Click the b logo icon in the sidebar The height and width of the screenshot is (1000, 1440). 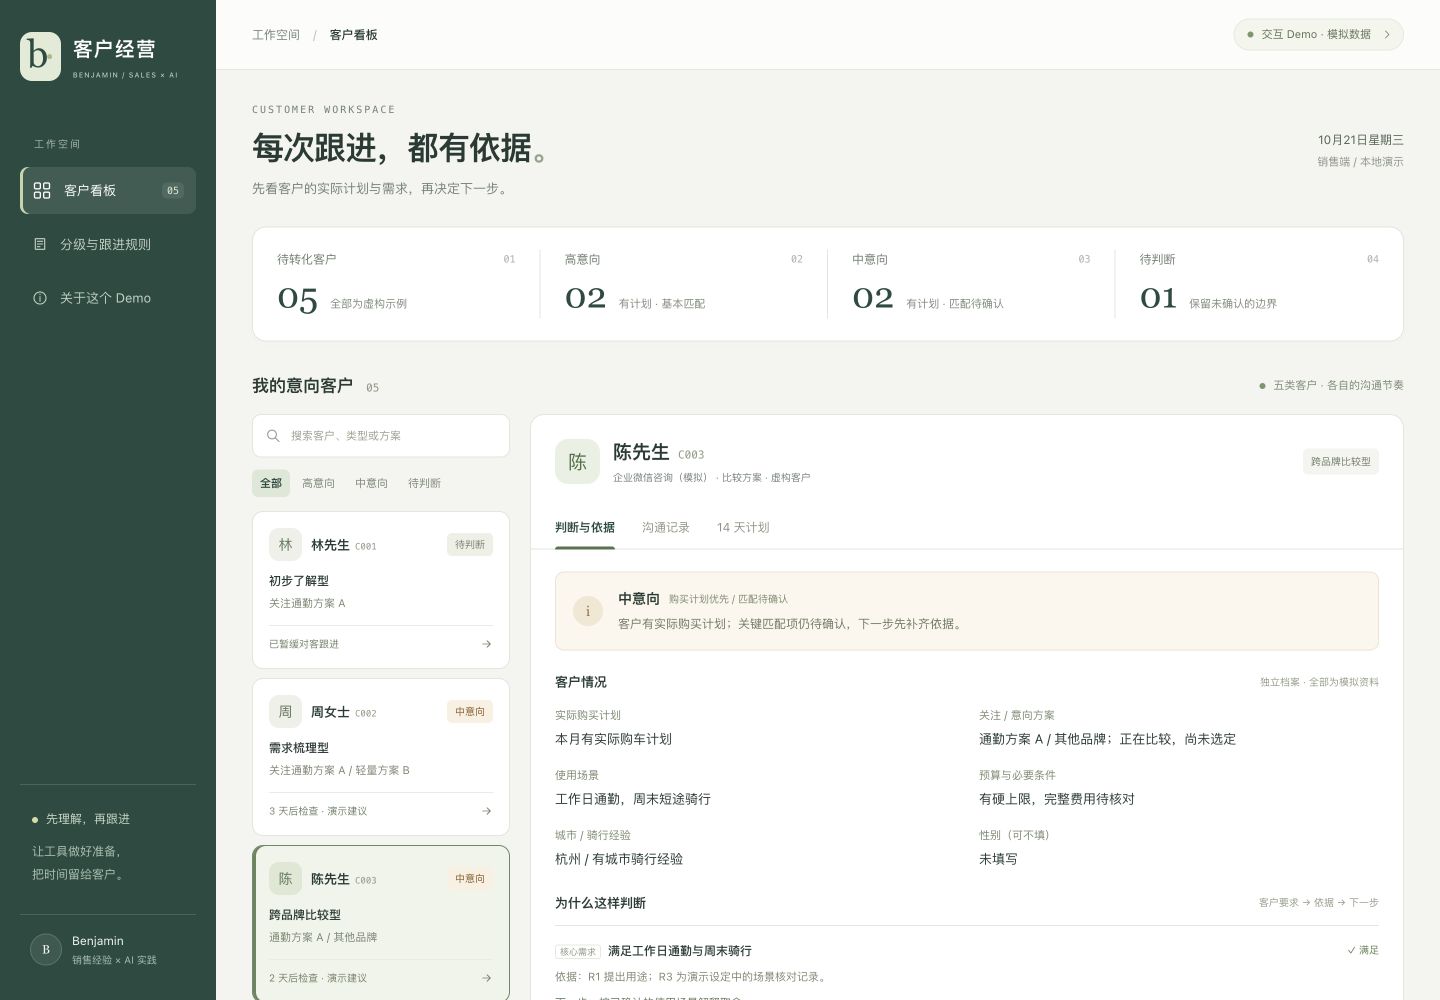click(x=40, y=56)
